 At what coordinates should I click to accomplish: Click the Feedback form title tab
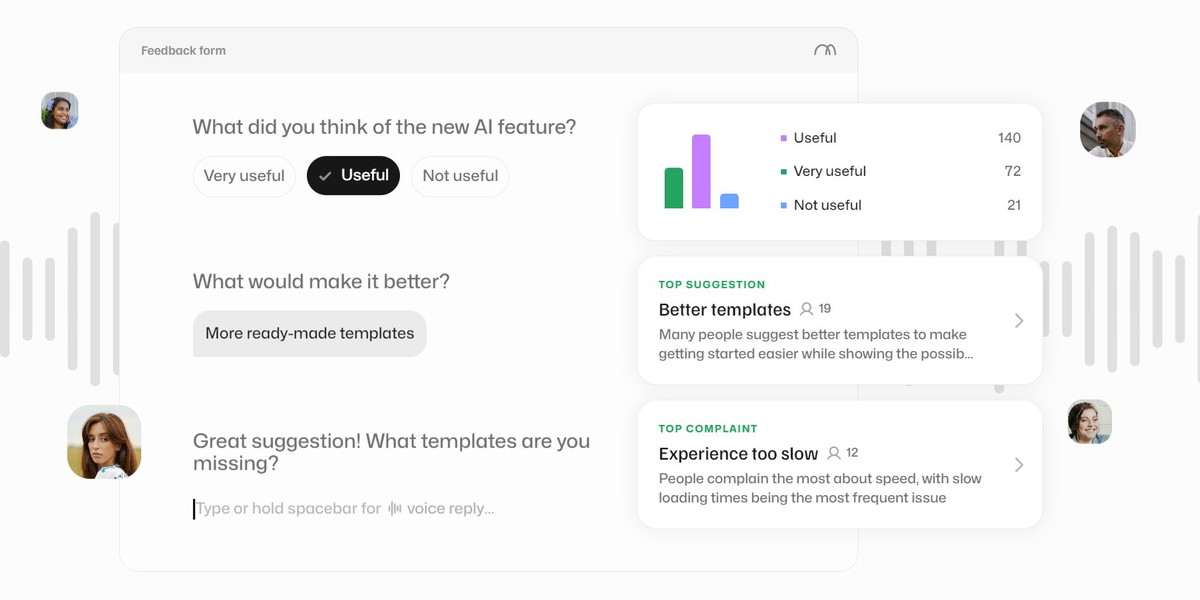pyautogui.click(x=183, y=51)
